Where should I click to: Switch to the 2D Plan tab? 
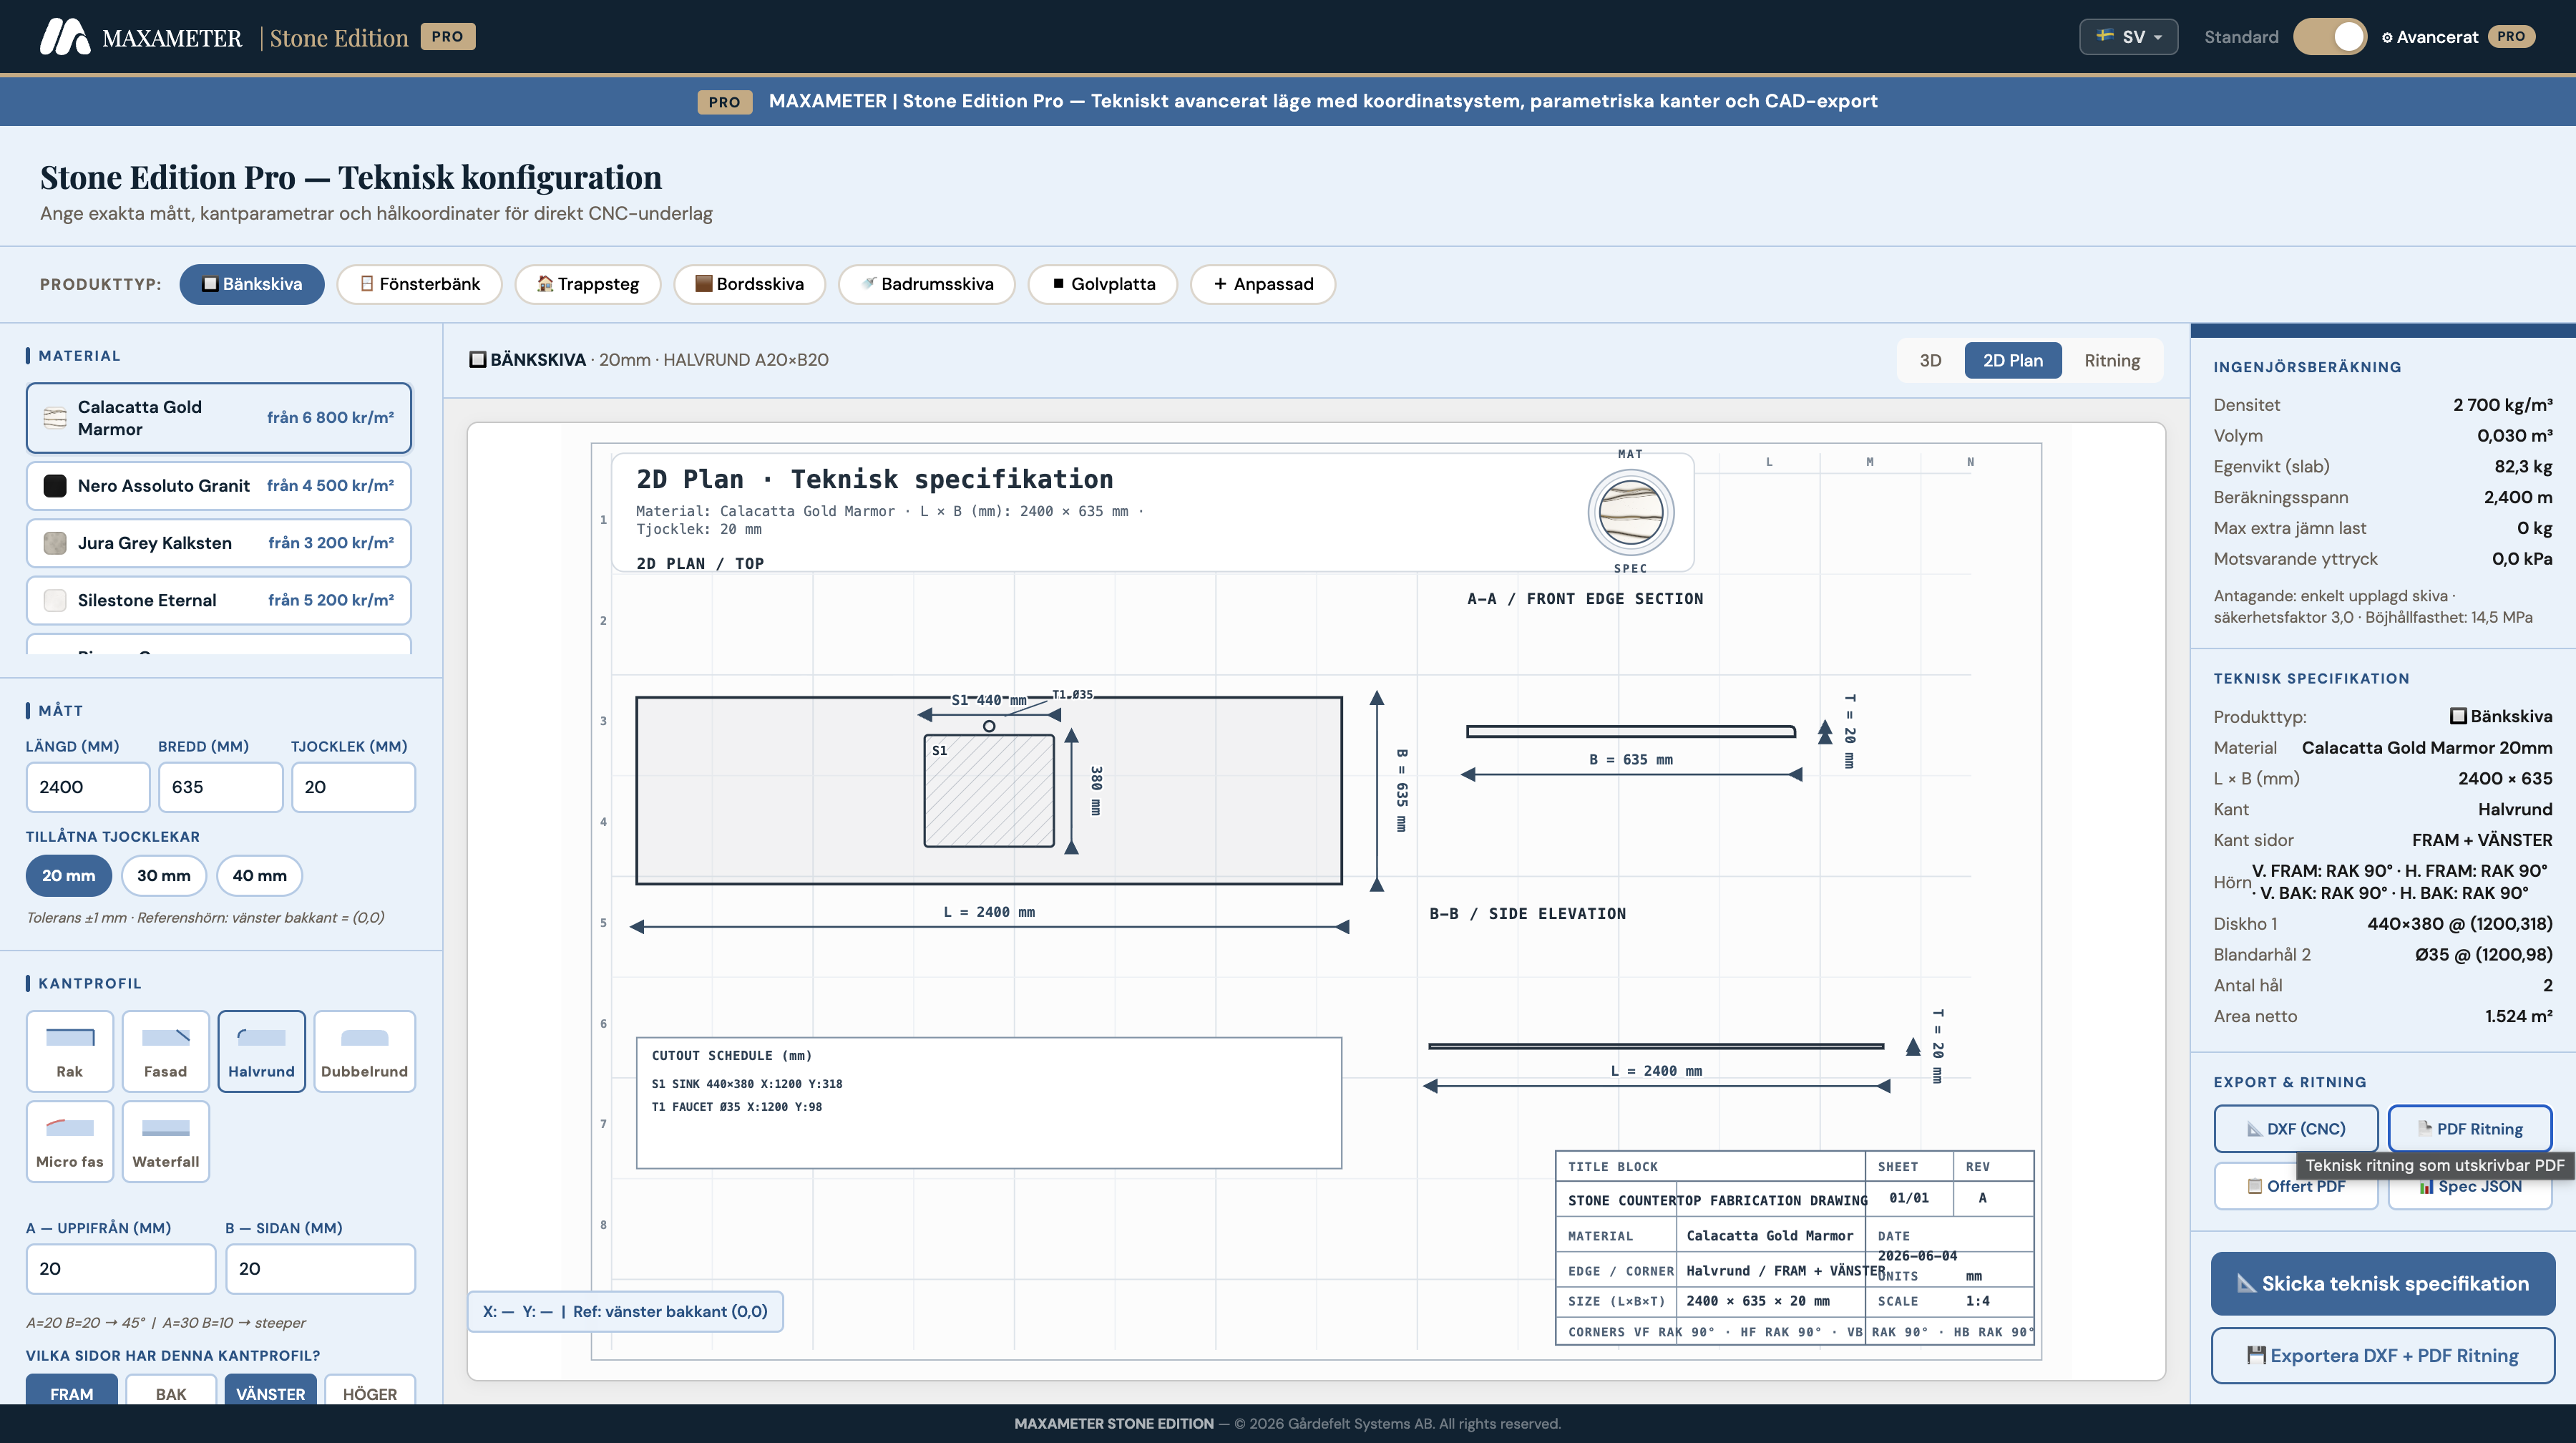(x=2013, y=360)
